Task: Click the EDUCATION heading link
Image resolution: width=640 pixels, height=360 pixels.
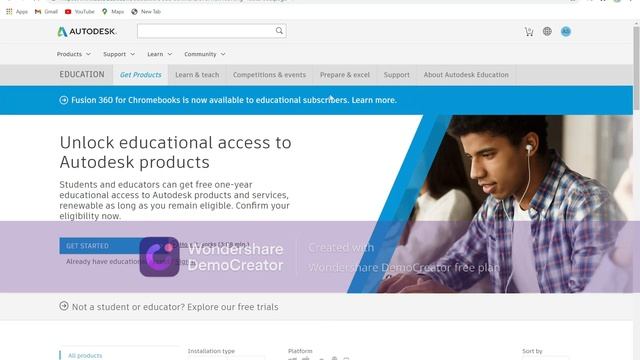Action: point(82,74)
